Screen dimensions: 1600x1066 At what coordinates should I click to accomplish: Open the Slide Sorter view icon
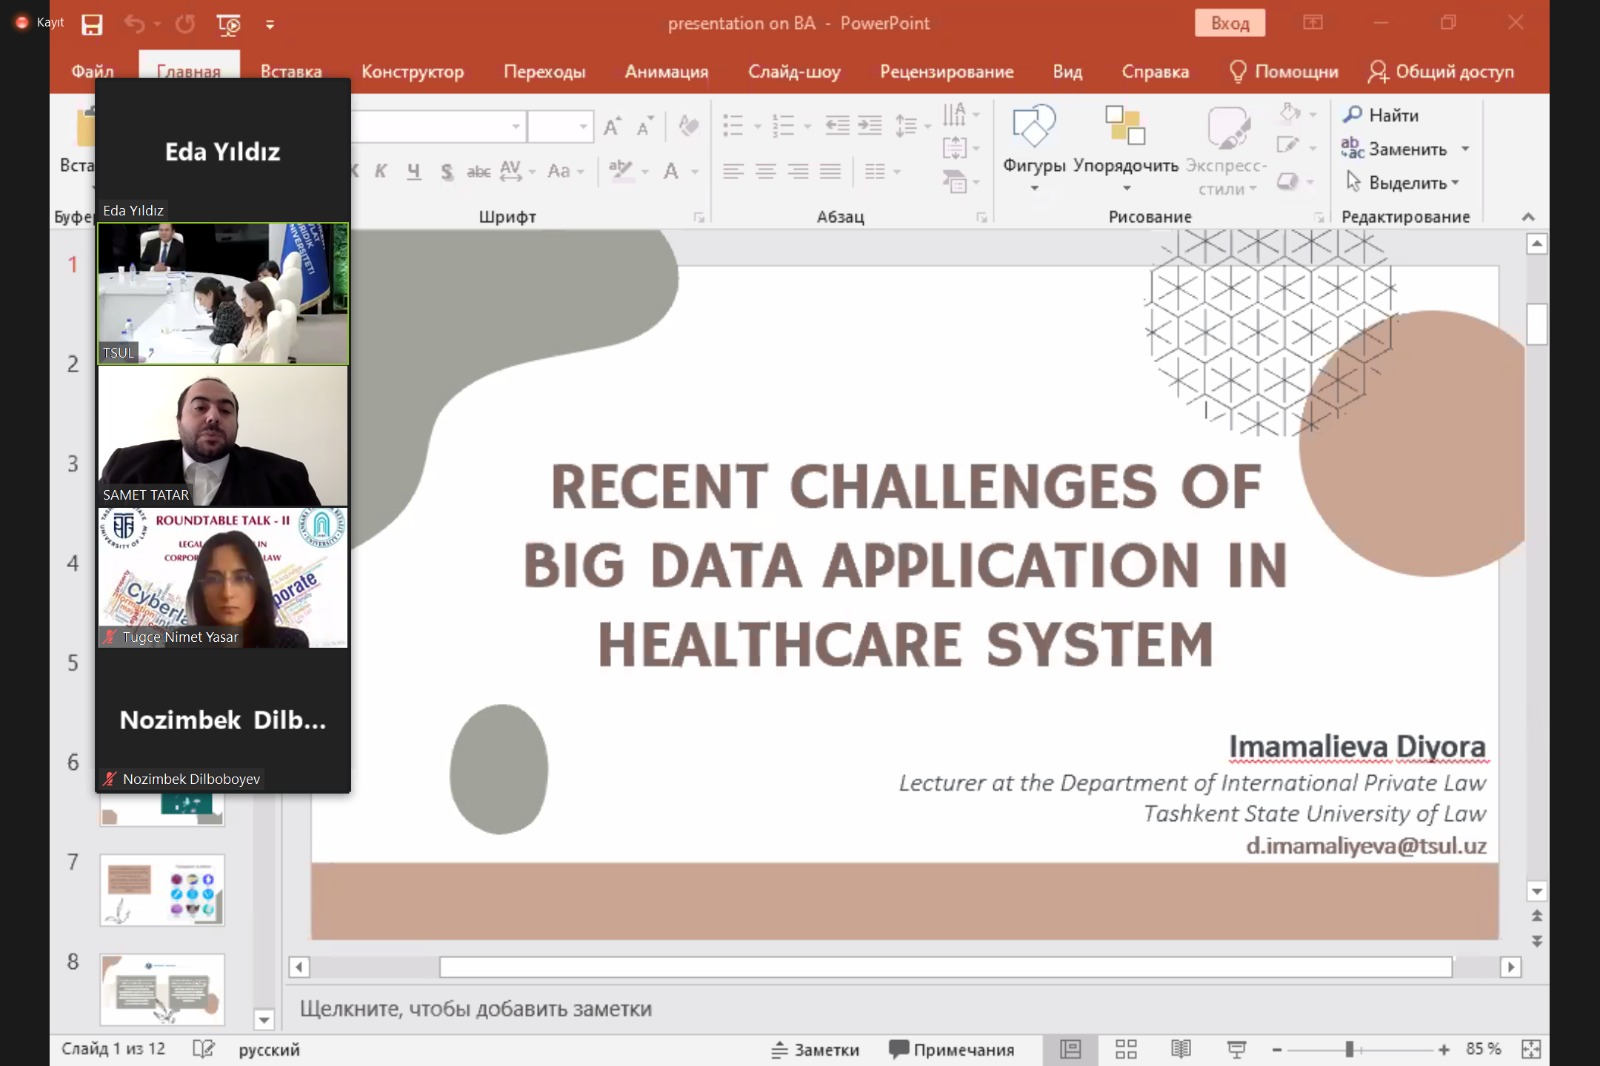pos(1126,1049)
